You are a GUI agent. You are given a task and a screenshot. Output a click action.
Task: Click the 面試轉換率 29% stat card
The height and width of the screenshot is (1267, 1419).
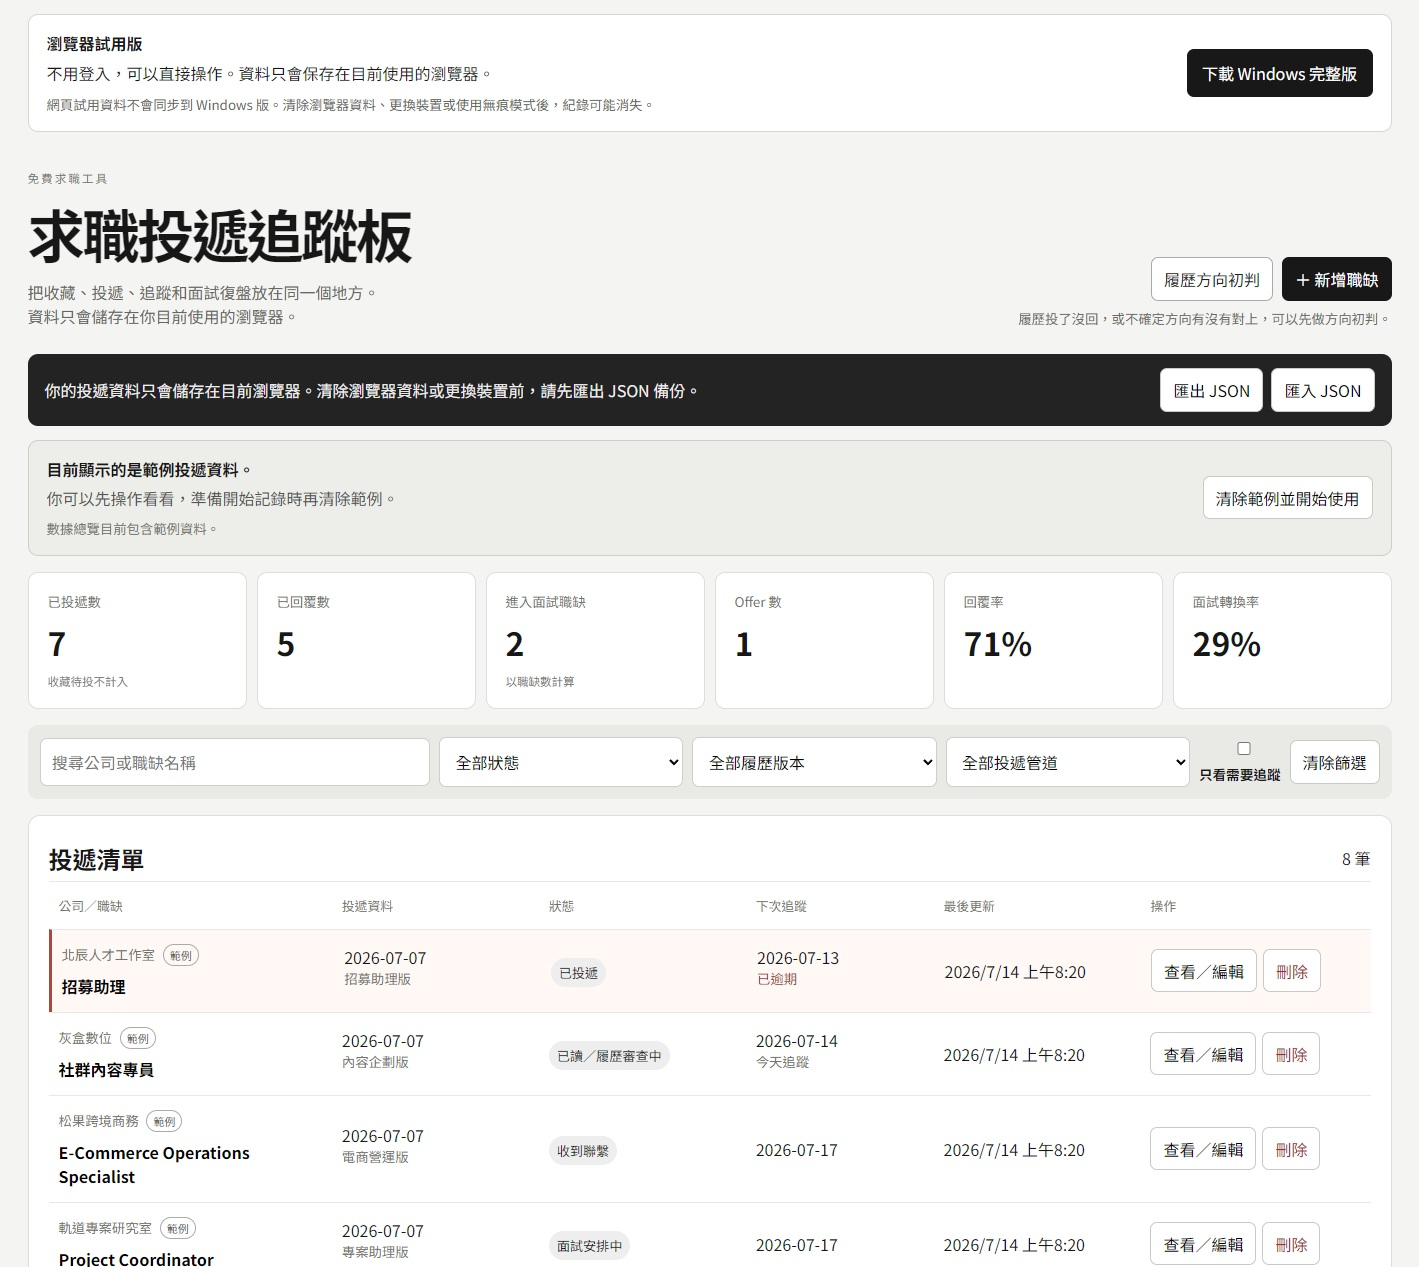(x=1282, y=640)
